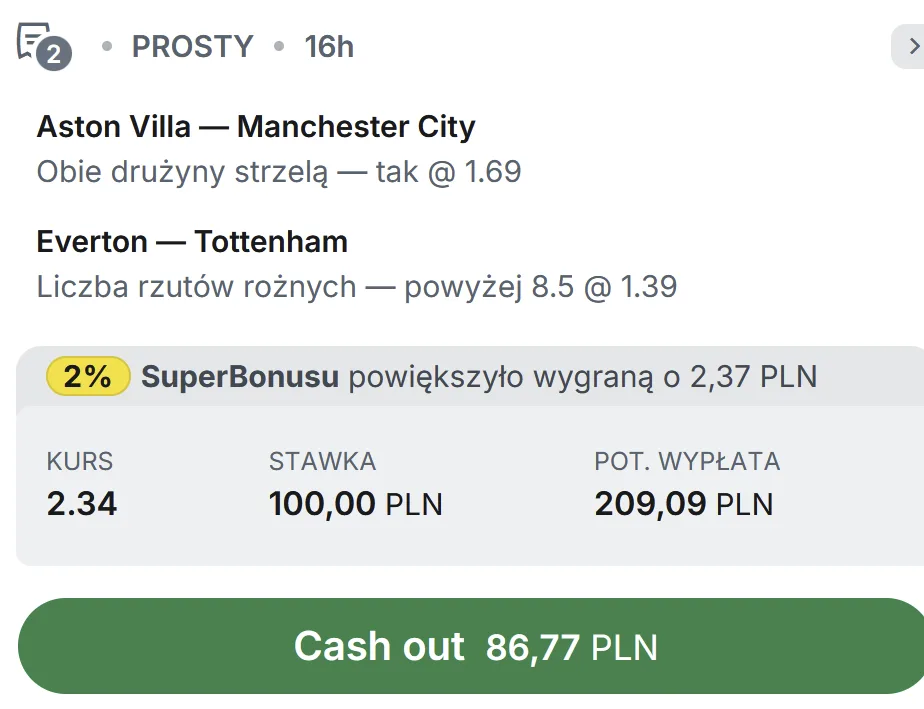The height and width of the screenshot is (709, 924).
Task: Click the 209,09 PLN potential payout
Action: pyautogui.click(x=683, y=503)
